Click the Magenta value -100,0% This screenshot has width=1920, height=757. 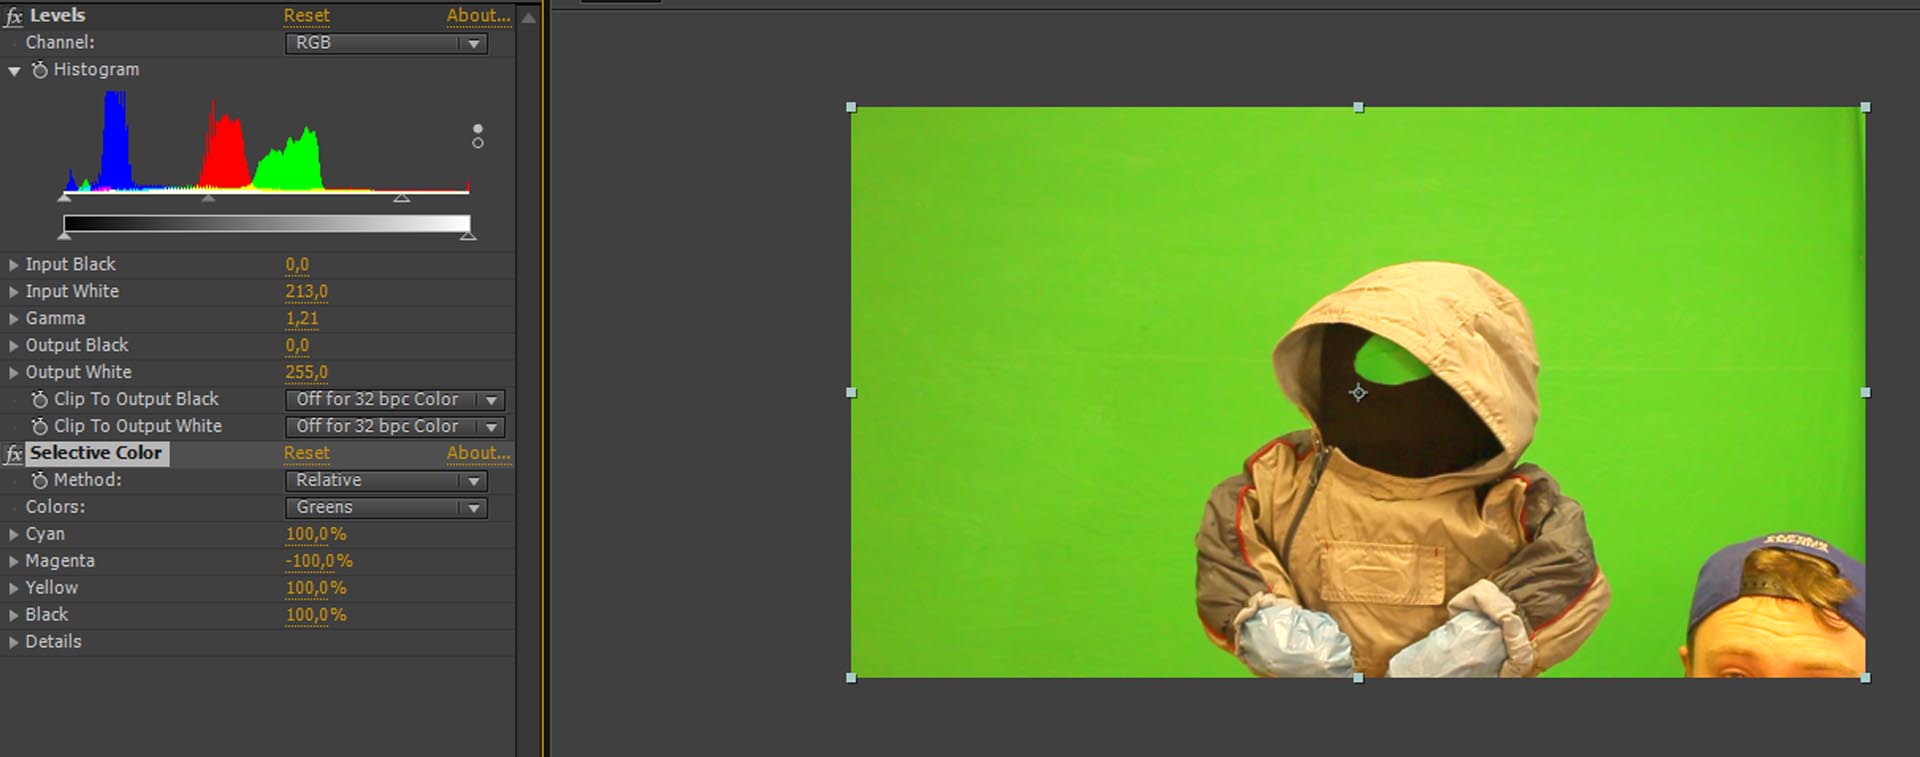tap(319, 561)
